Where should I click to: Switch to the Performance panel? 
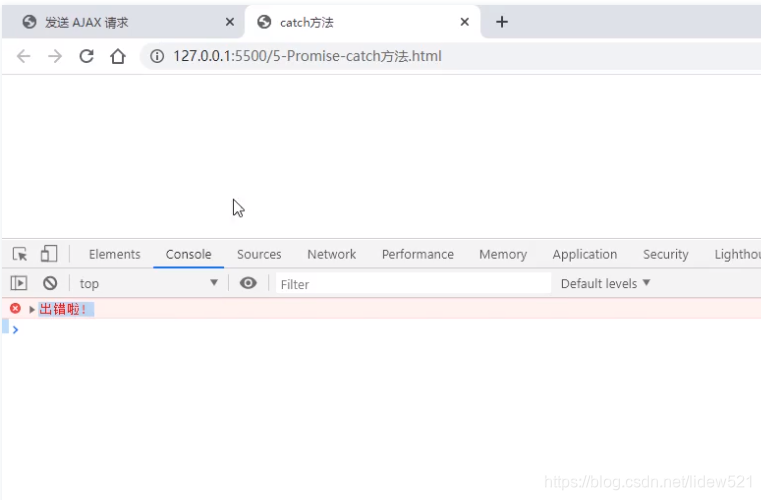(417, 254)
